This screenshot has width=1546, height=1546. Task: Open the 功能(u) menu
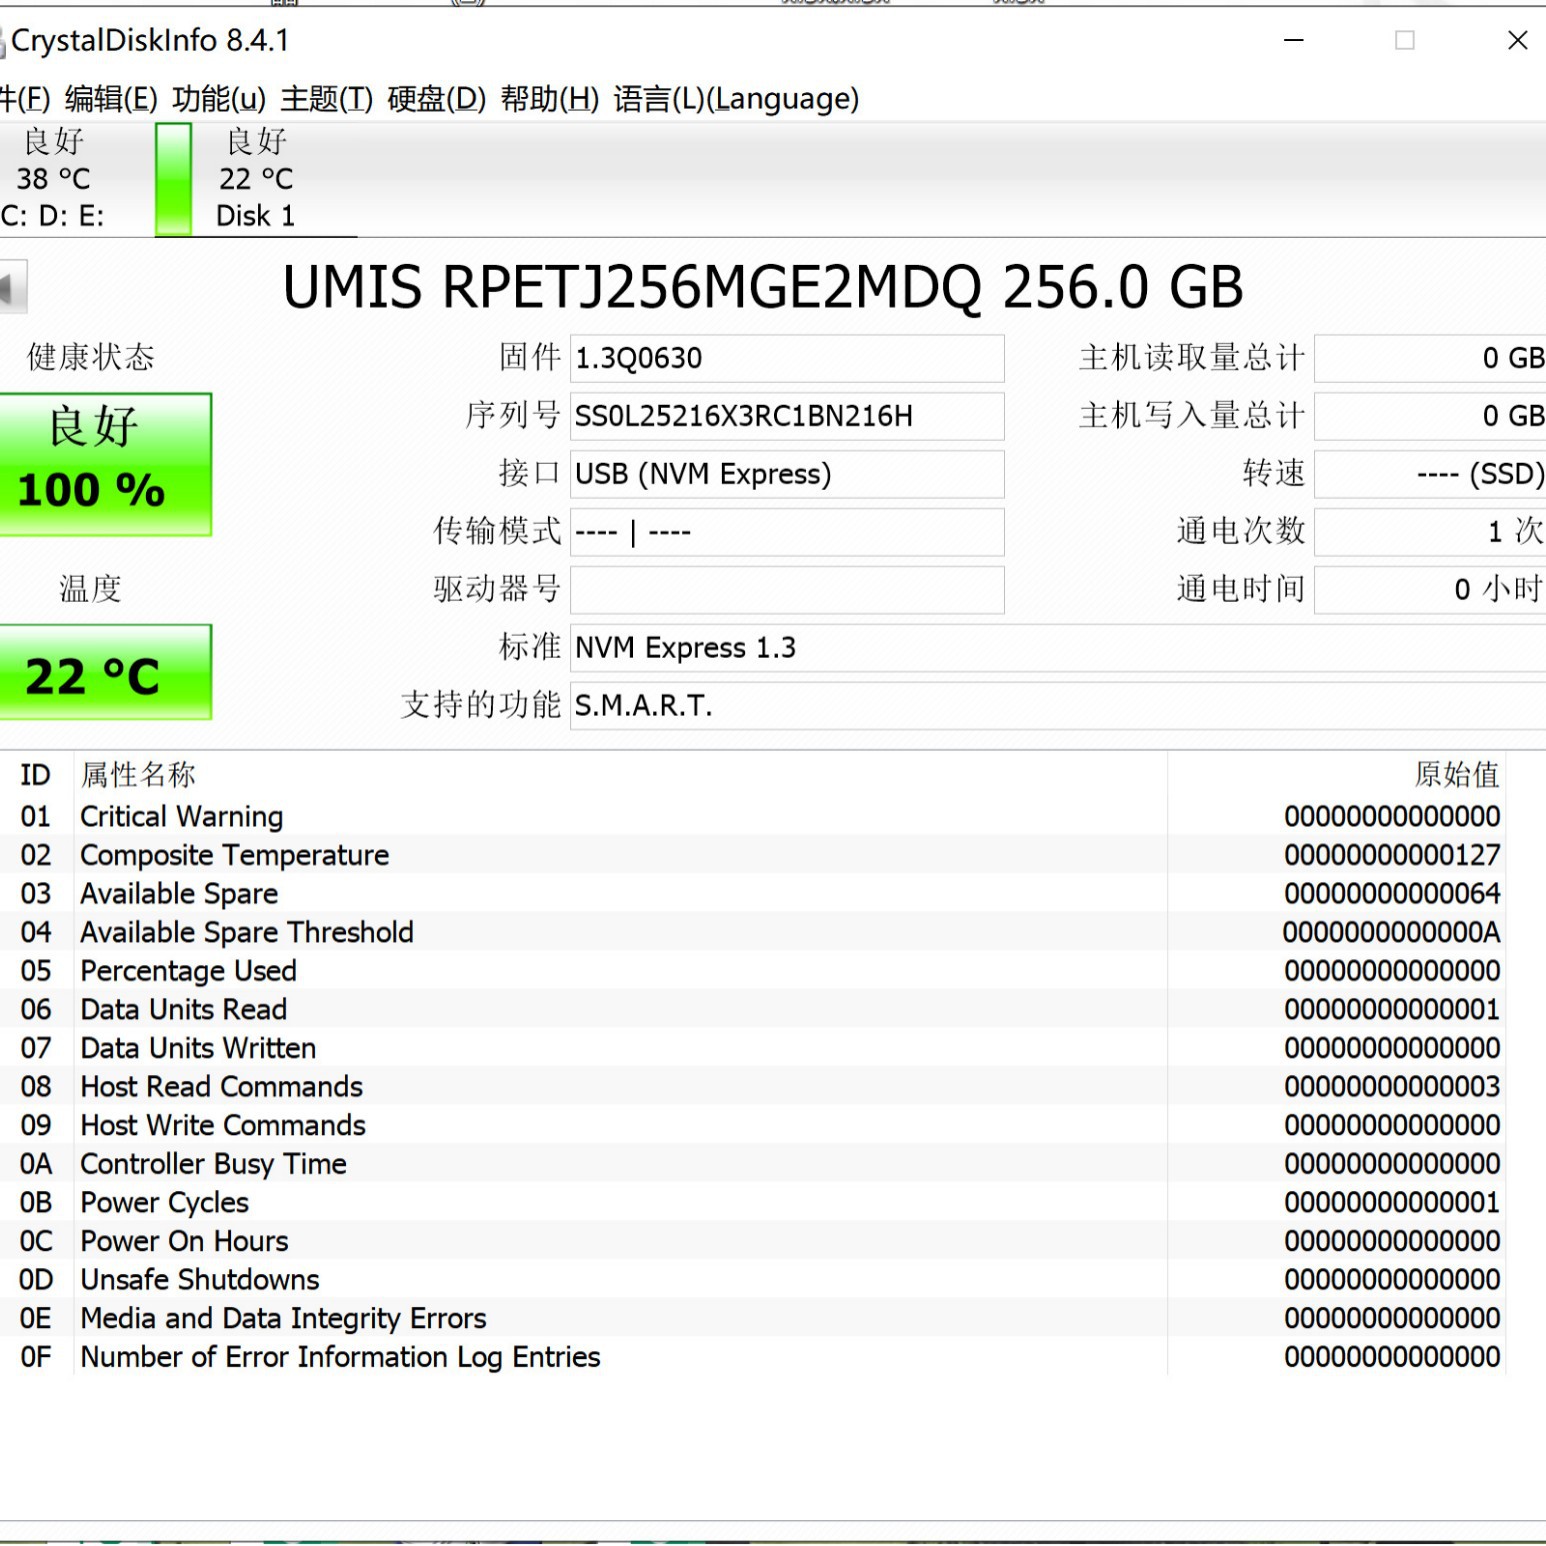pos(219,99)
